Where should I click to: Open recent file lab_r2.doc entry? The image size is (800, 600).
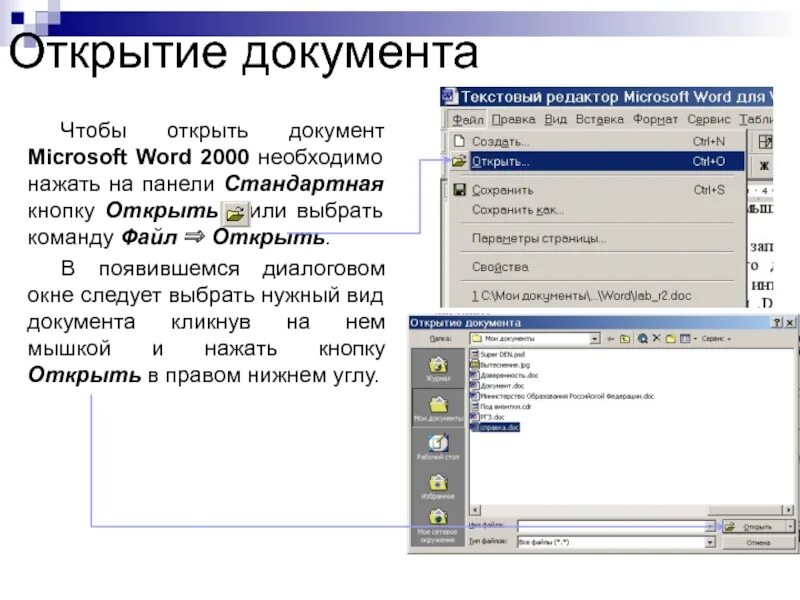(x=597, y=295)
